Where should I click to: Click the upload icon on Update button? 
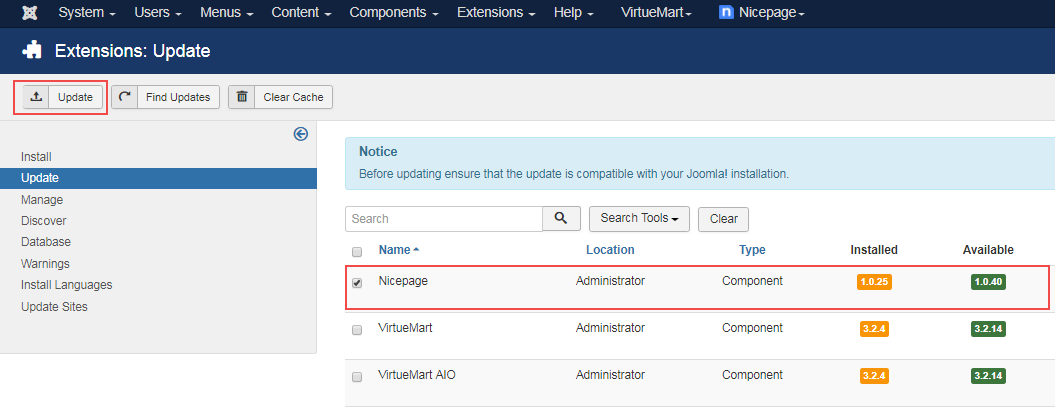click(36, 97)
